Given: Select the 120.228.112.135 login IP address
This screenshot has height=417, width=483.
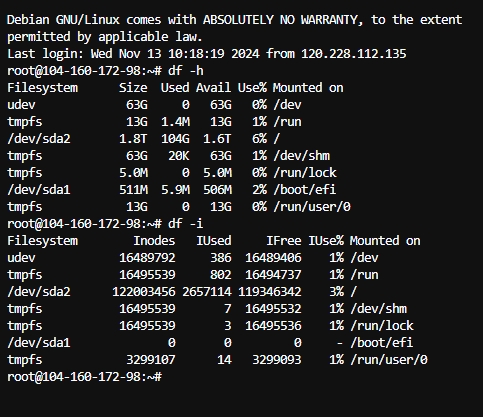Looking at the screenshot, I should [354, 54].
